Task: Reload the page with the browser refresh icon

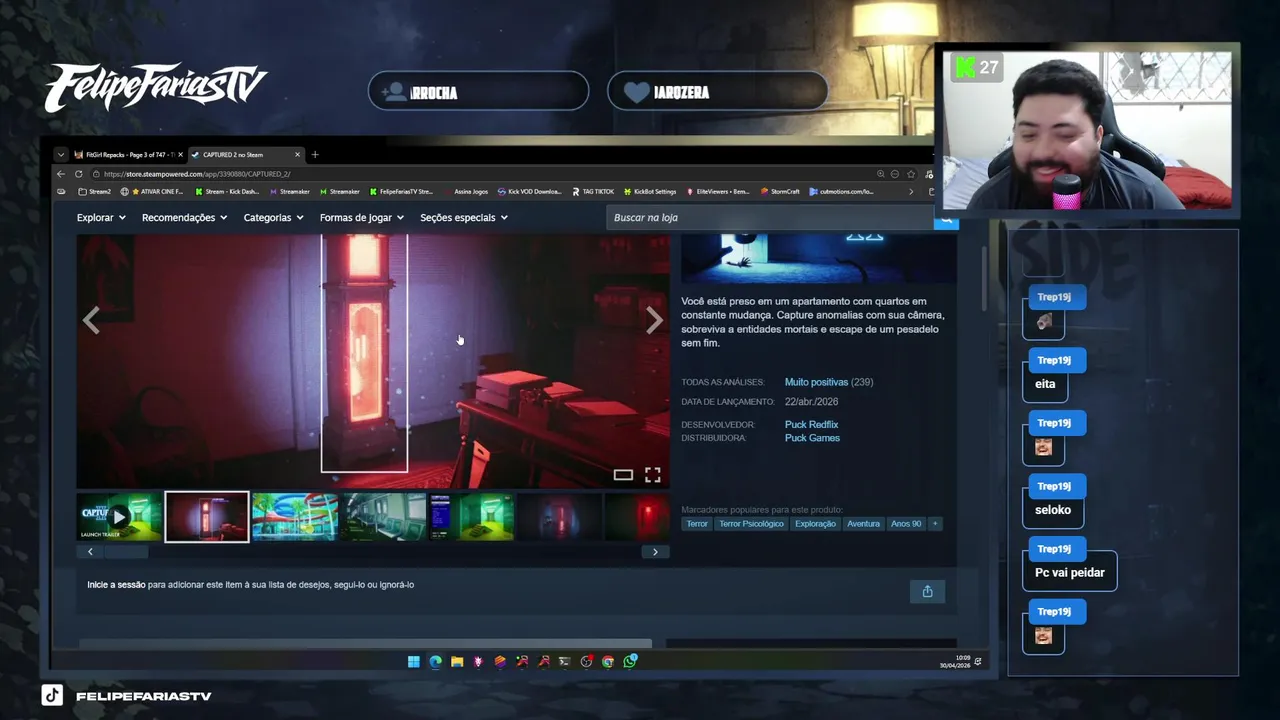Action: pos(78,174)
